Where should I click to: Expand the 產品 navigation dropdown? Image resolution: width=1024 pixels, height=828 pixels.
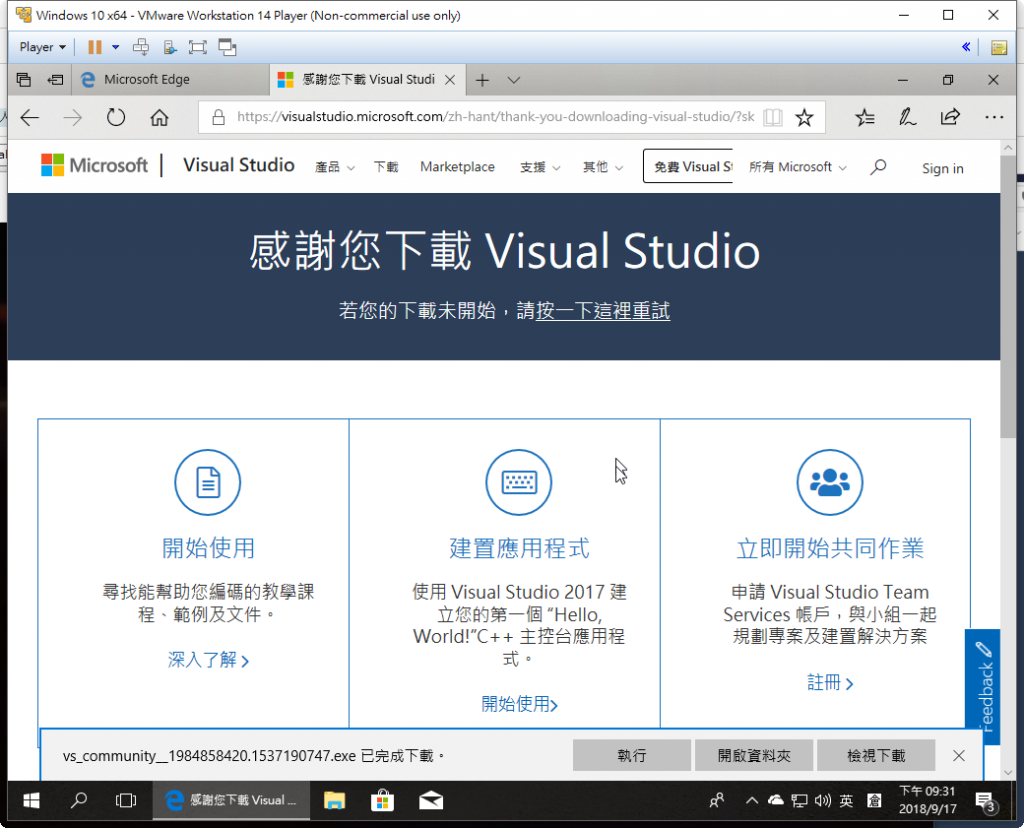tap(335, 167)
